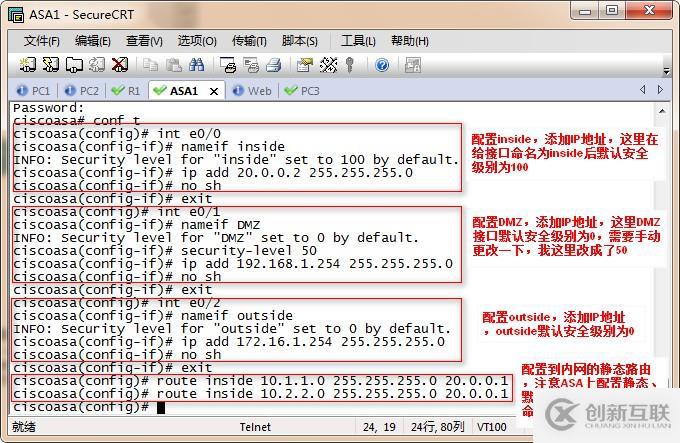
Task: Click the 'conf t' terminal line
Action: [77, 120]
